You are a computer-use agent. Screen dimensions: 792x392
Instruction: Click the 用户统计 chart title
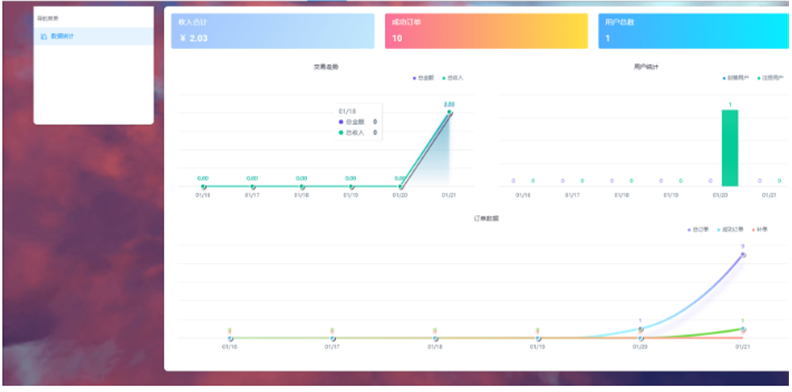[646, 67]
